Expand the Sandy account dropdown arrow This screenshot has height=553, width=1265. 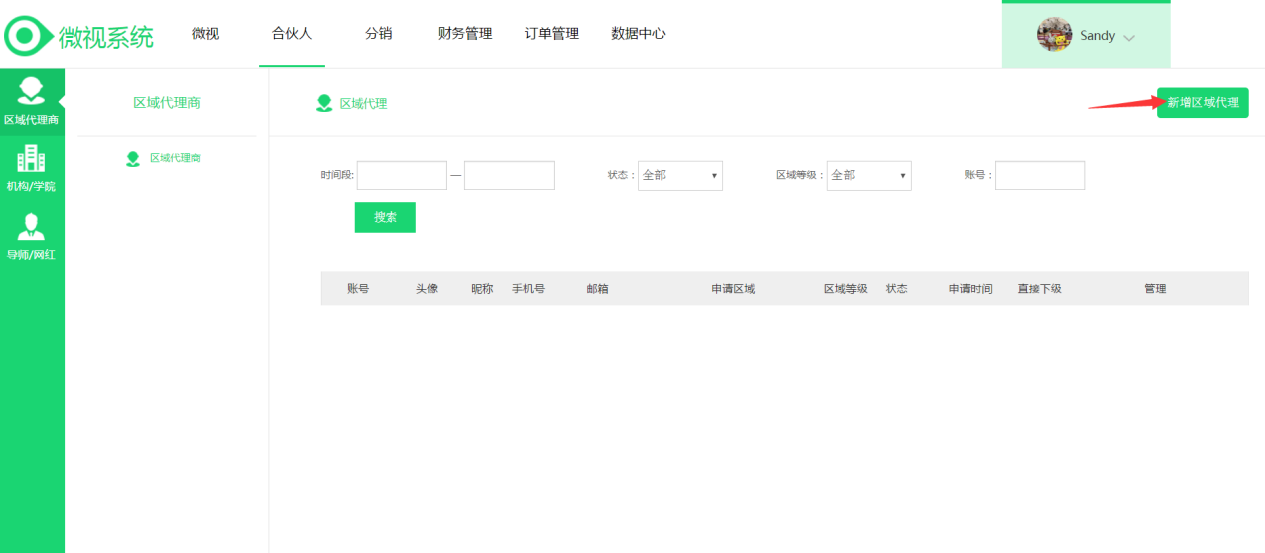pos(1129,38)
